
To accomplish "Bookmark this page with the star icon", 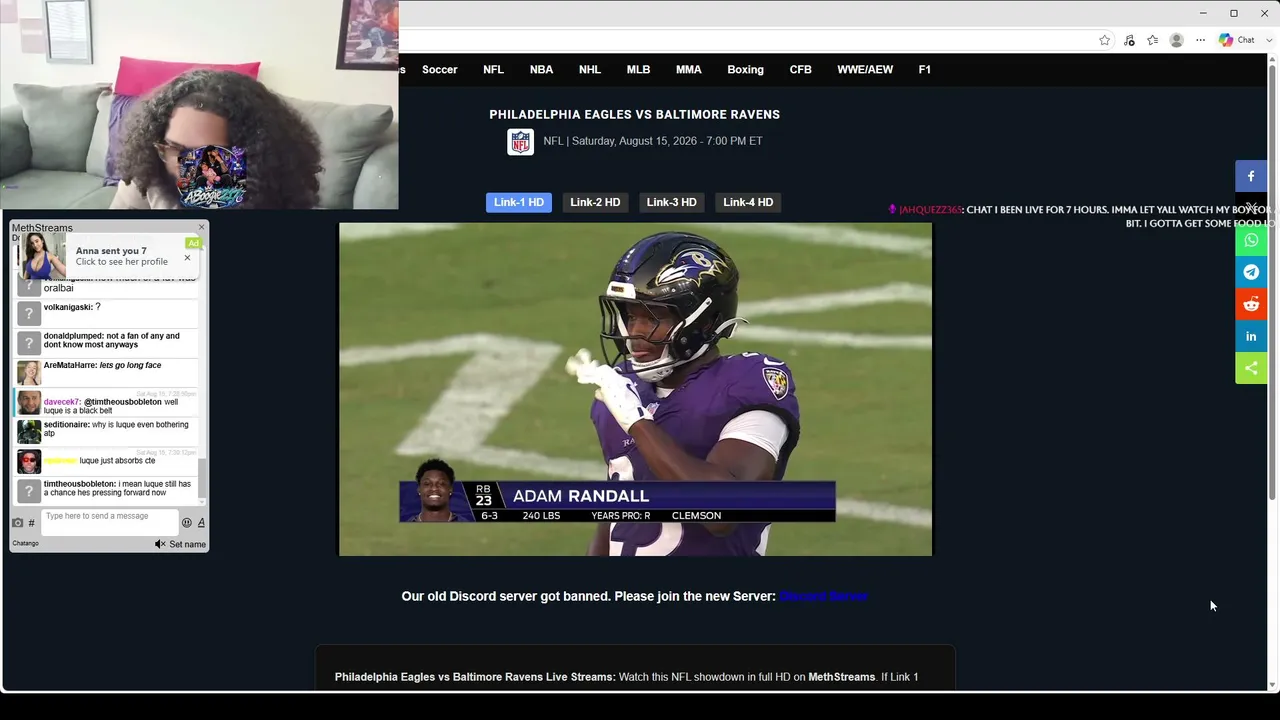I will (1104, 40).
